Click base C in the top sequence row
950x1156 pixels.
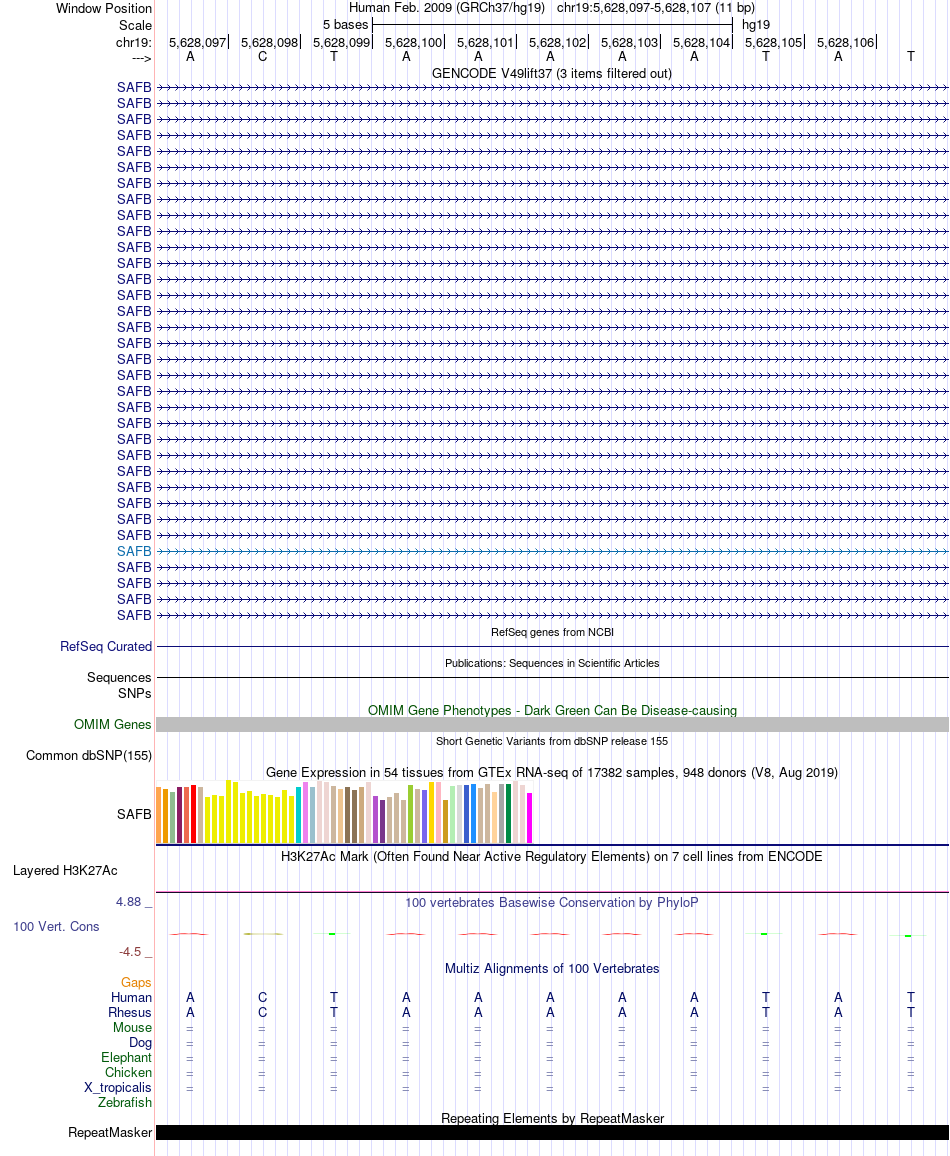262,57
